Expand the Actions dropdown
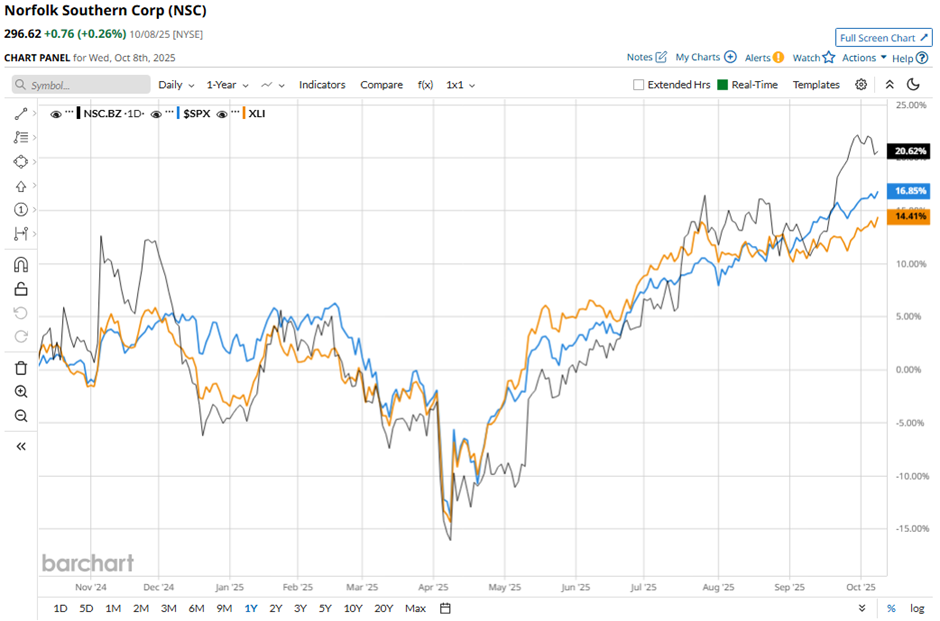The width and height of the screenshot is (940, 621). tap(864, 58)
